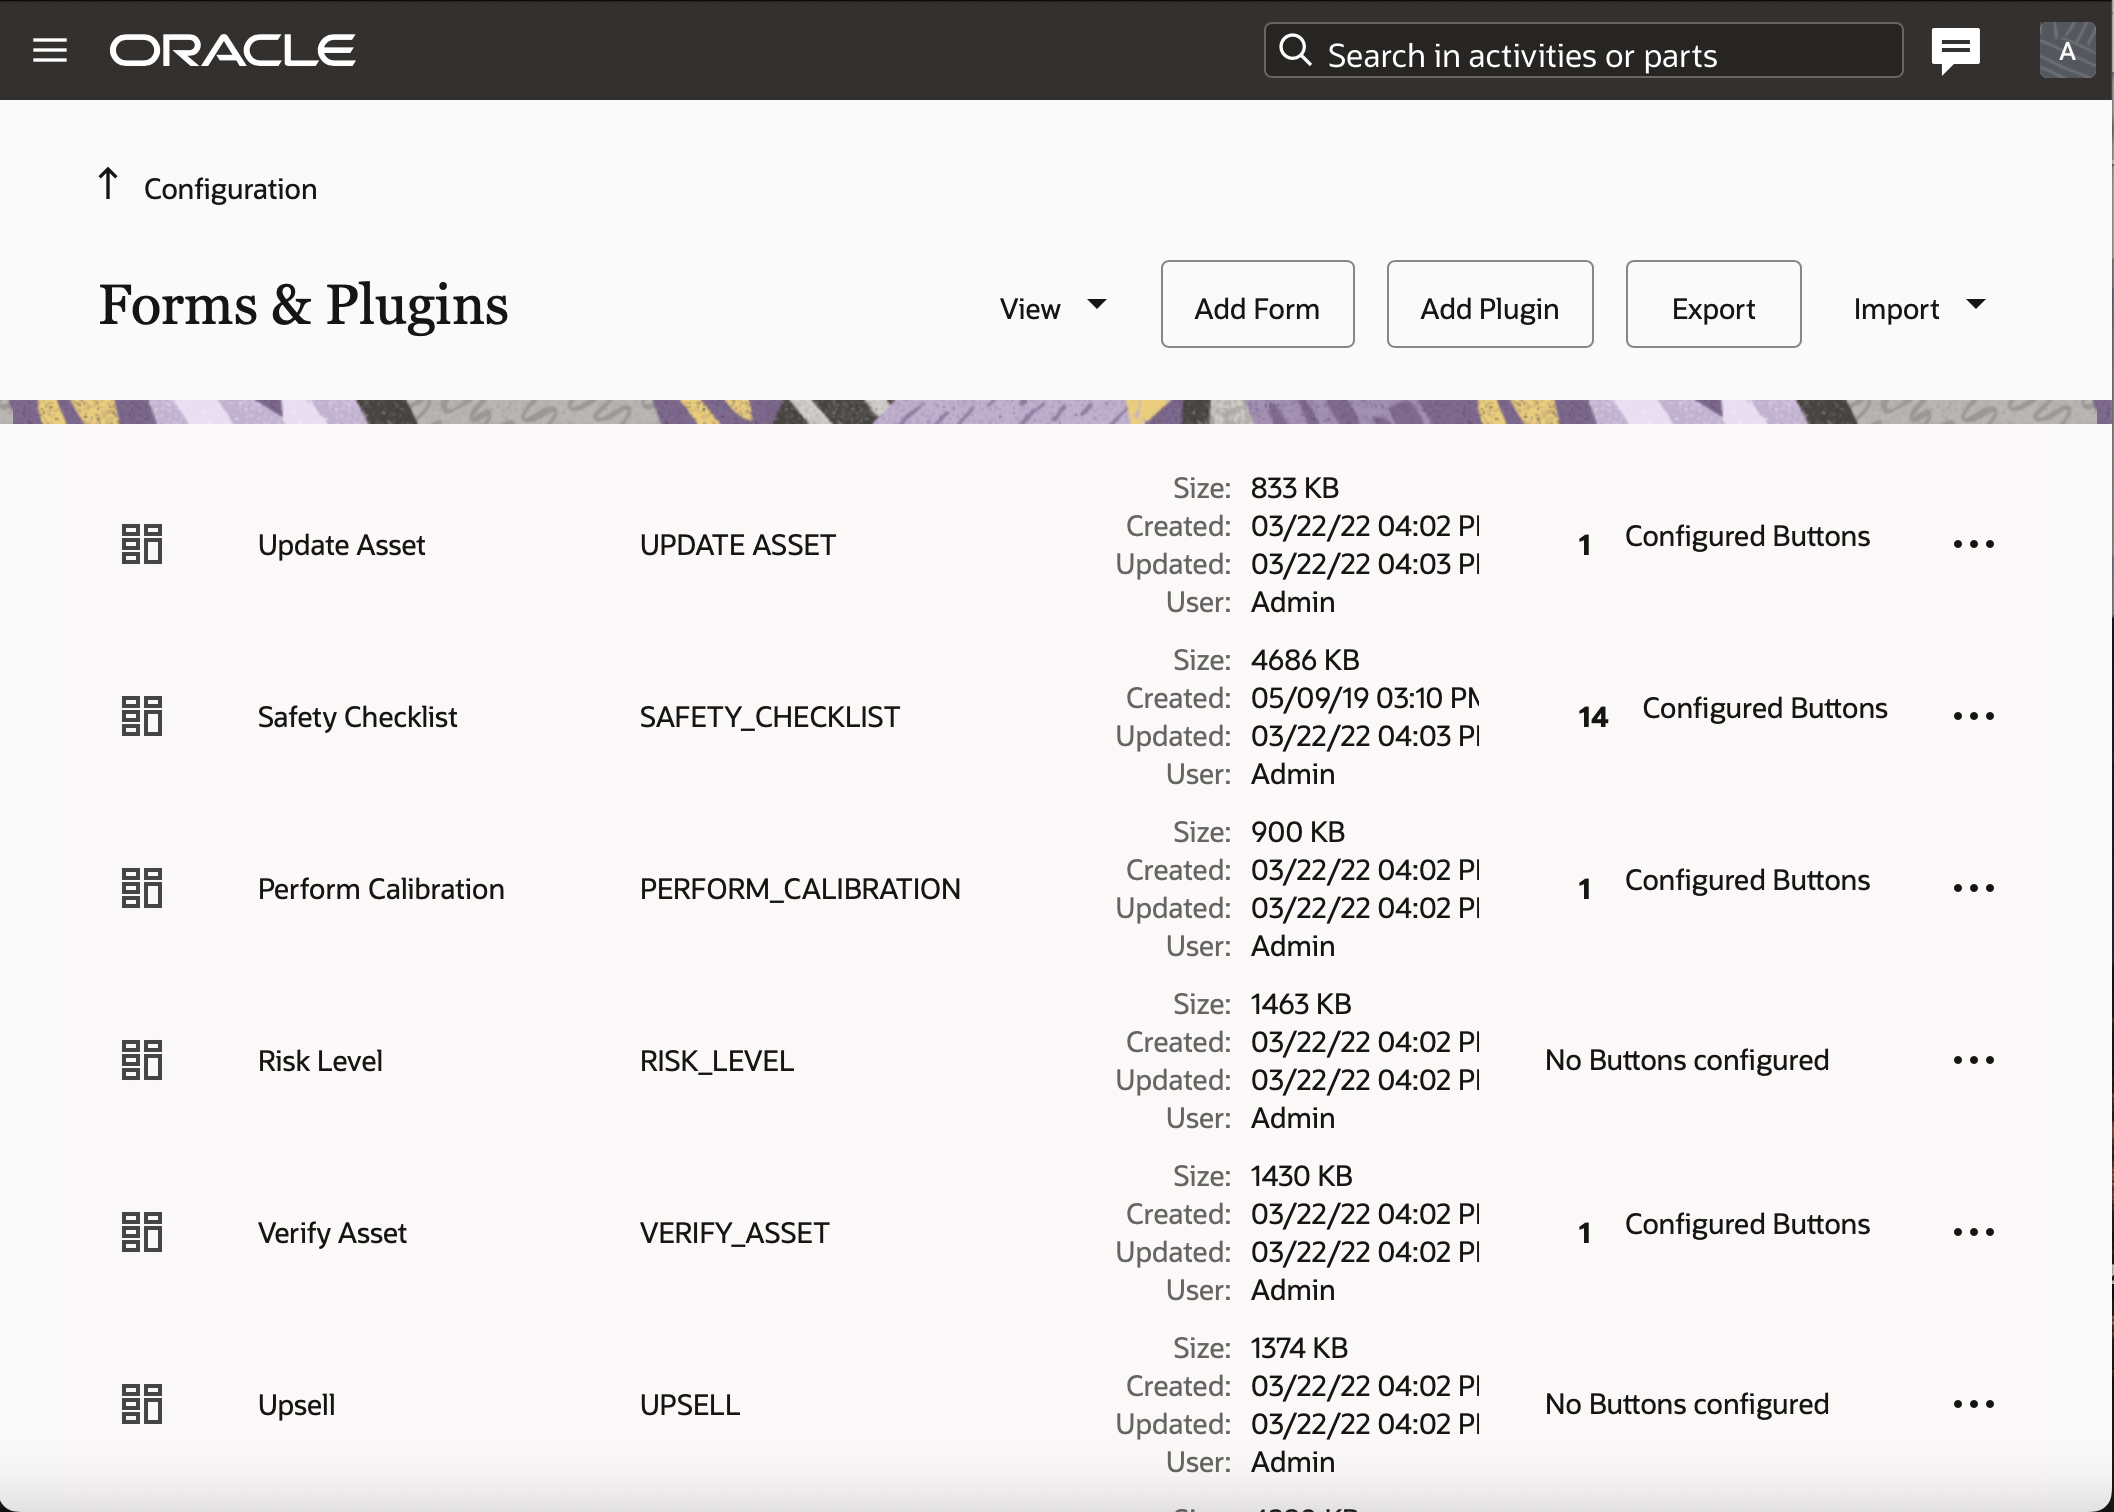The height and width of the screenshot is (1512, 2114).
Task: Open 14 Configured Buttons for Safety Checklist
Action: (1732, 711)
